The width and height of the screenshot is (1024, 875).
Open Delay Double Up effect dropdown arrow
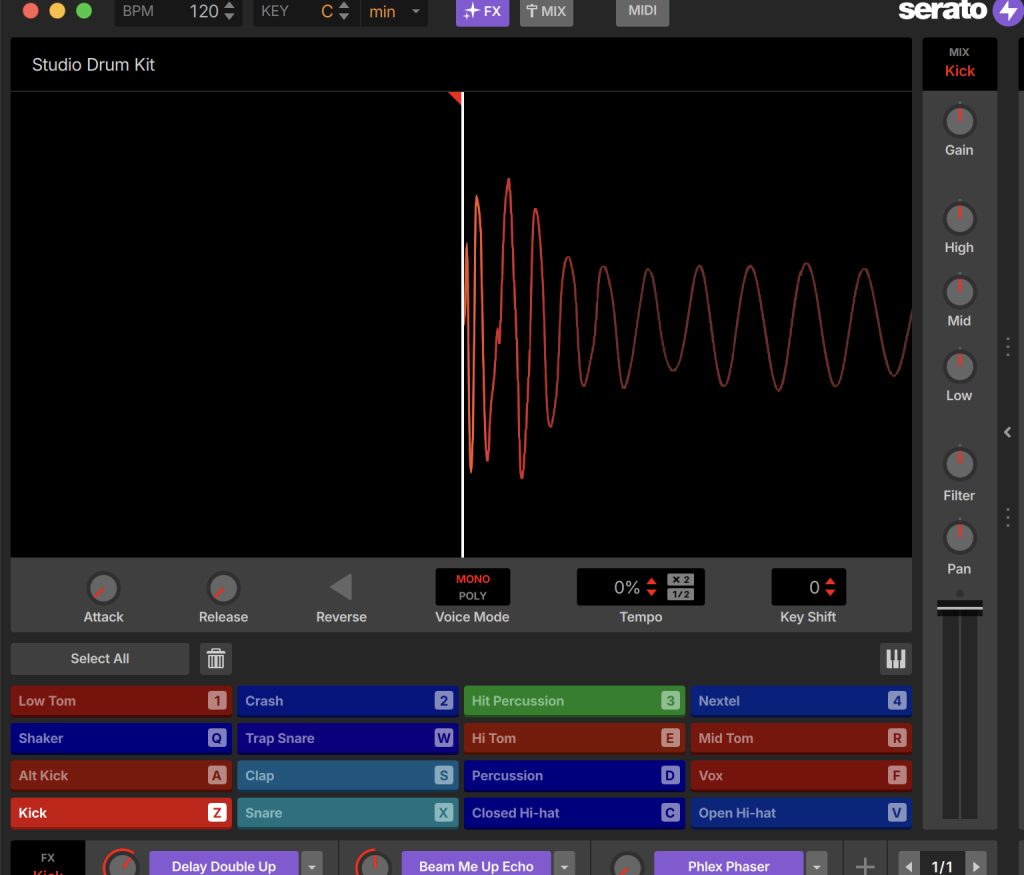(312, 866)
